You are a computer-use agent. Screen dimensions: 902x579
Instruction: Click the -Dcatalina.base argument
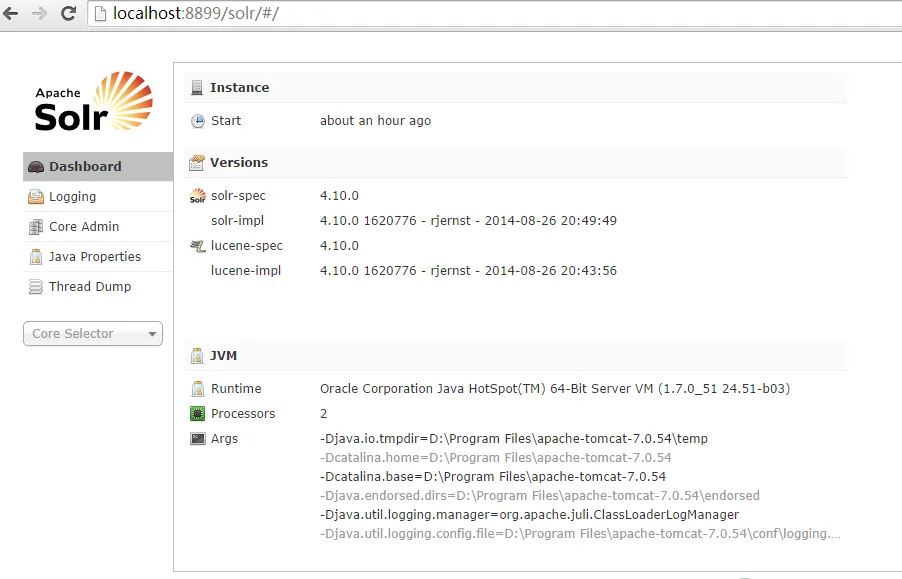pos(493,477)
